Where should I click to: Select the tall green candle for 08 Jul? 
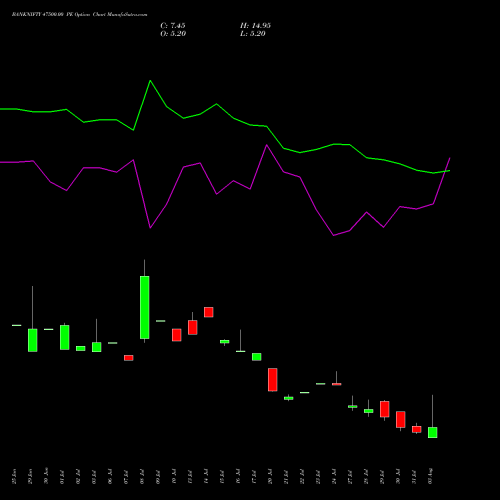[145, 307]
